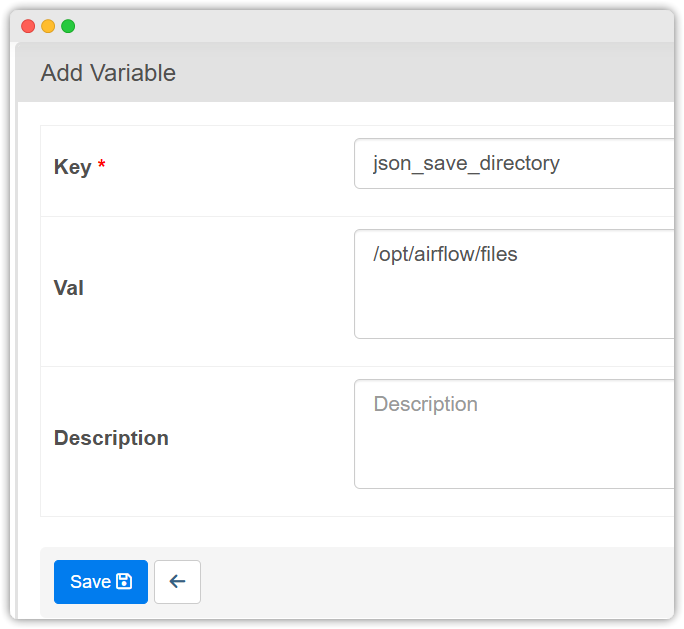Click the gray form footer right of the back arrow
The height and width of the screenshot is (629, 684).
[430, 582]
